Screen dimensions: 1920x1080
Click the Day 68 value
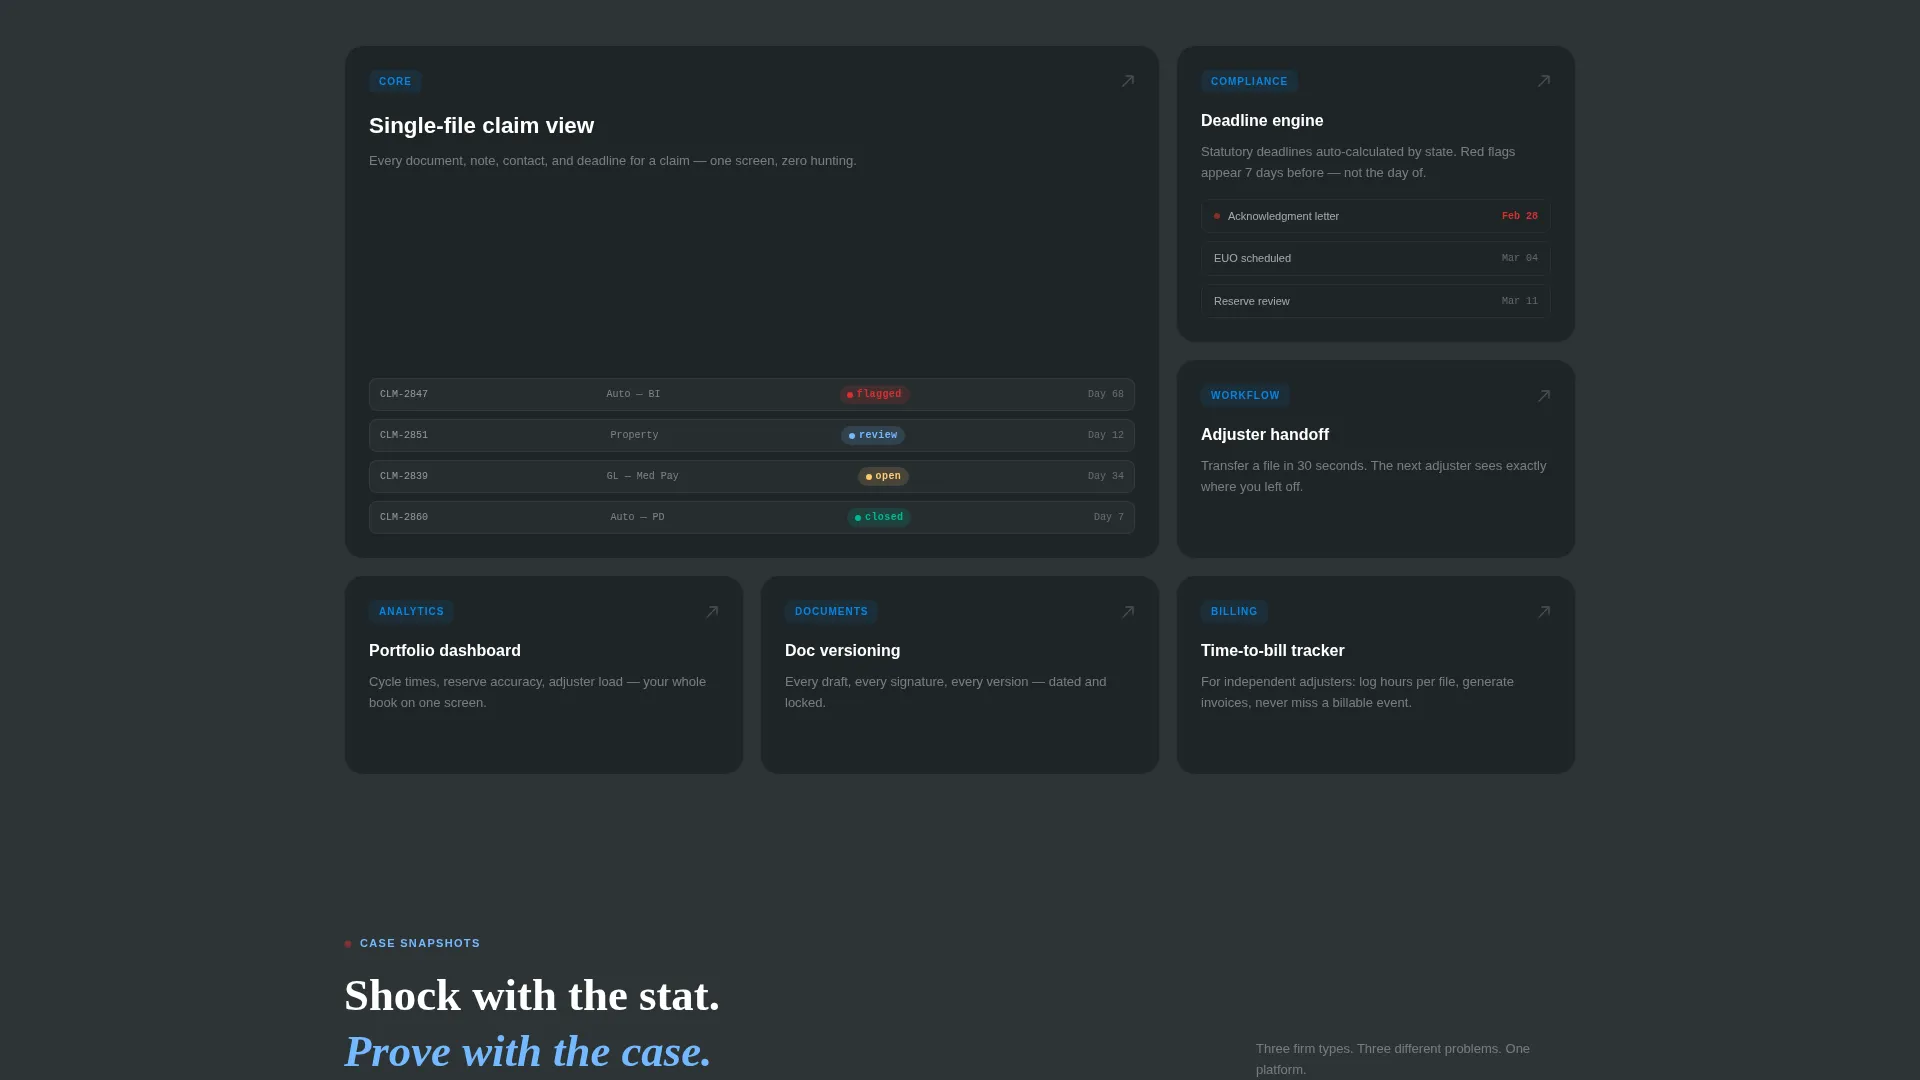1106,394
